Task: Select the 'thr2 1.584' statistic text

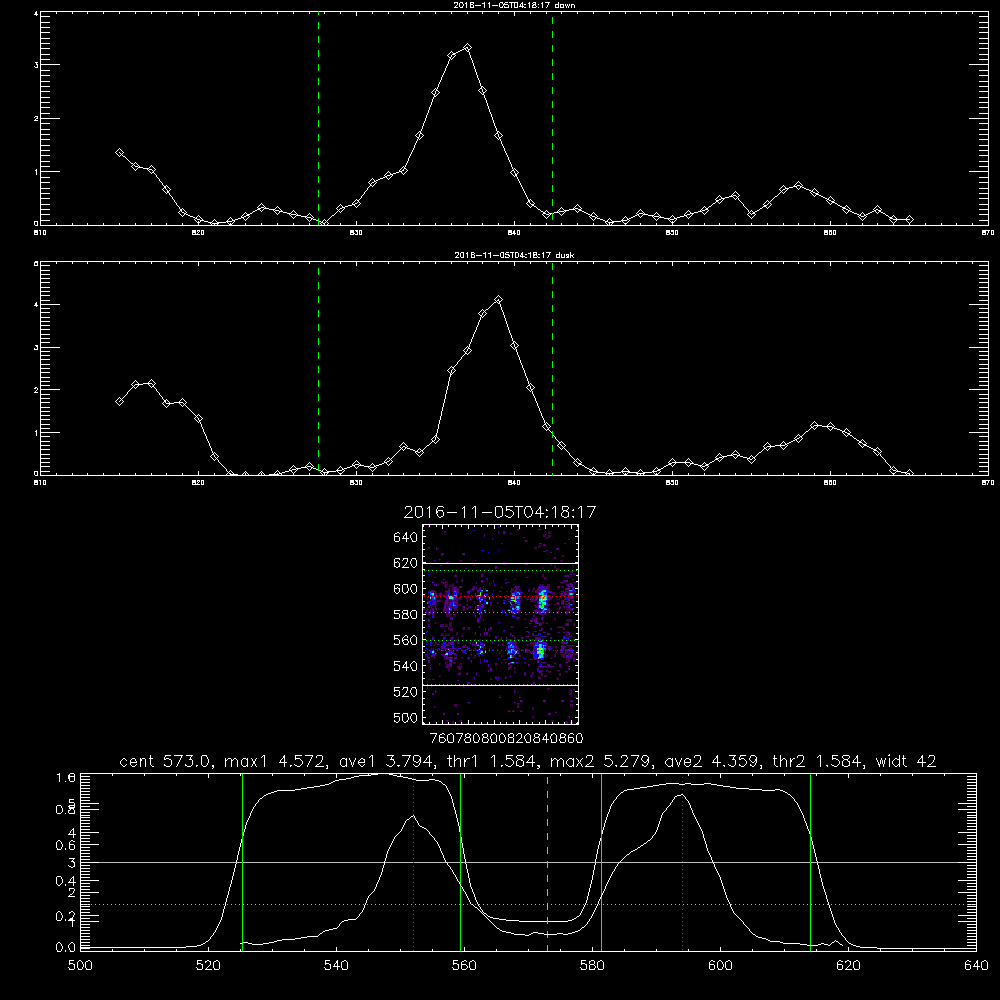Action: 818,761
